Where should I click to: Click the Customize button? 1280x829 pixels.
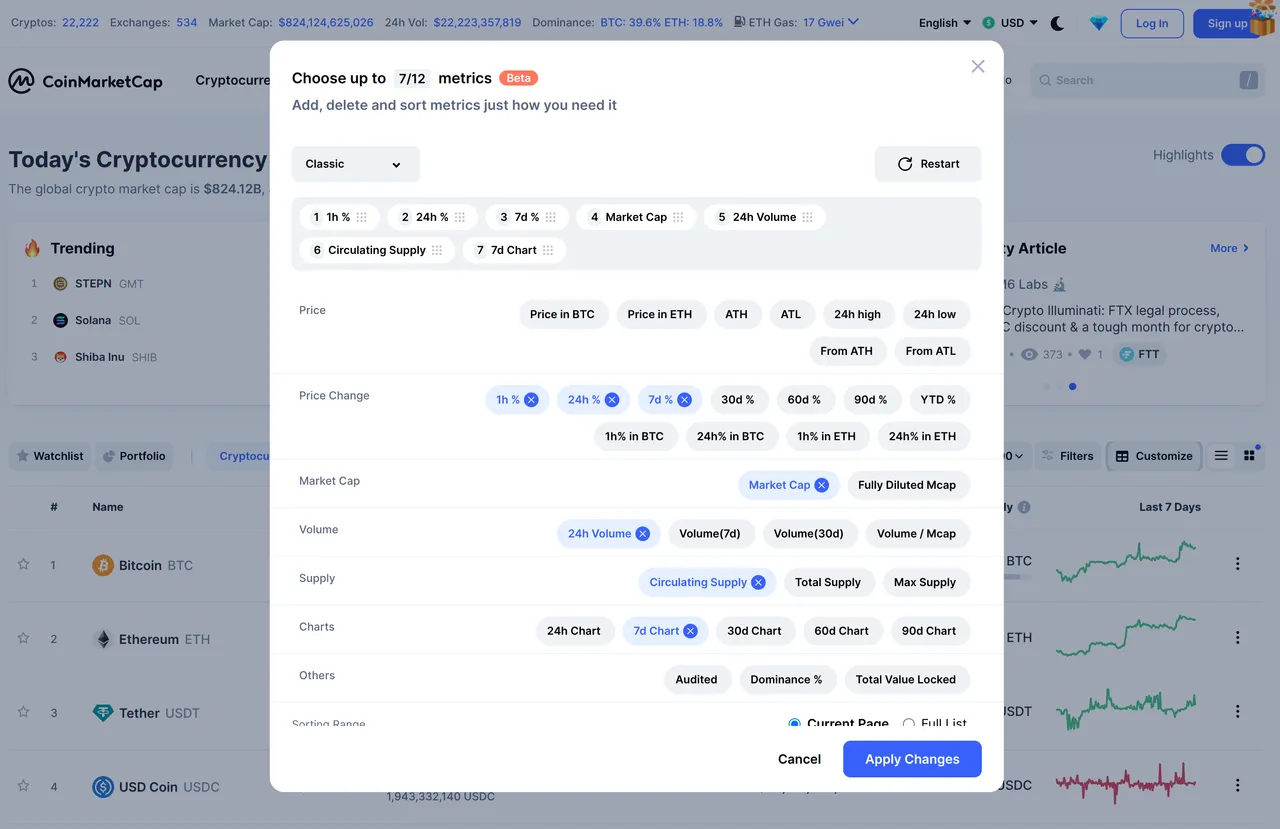tap(1154, 456)
